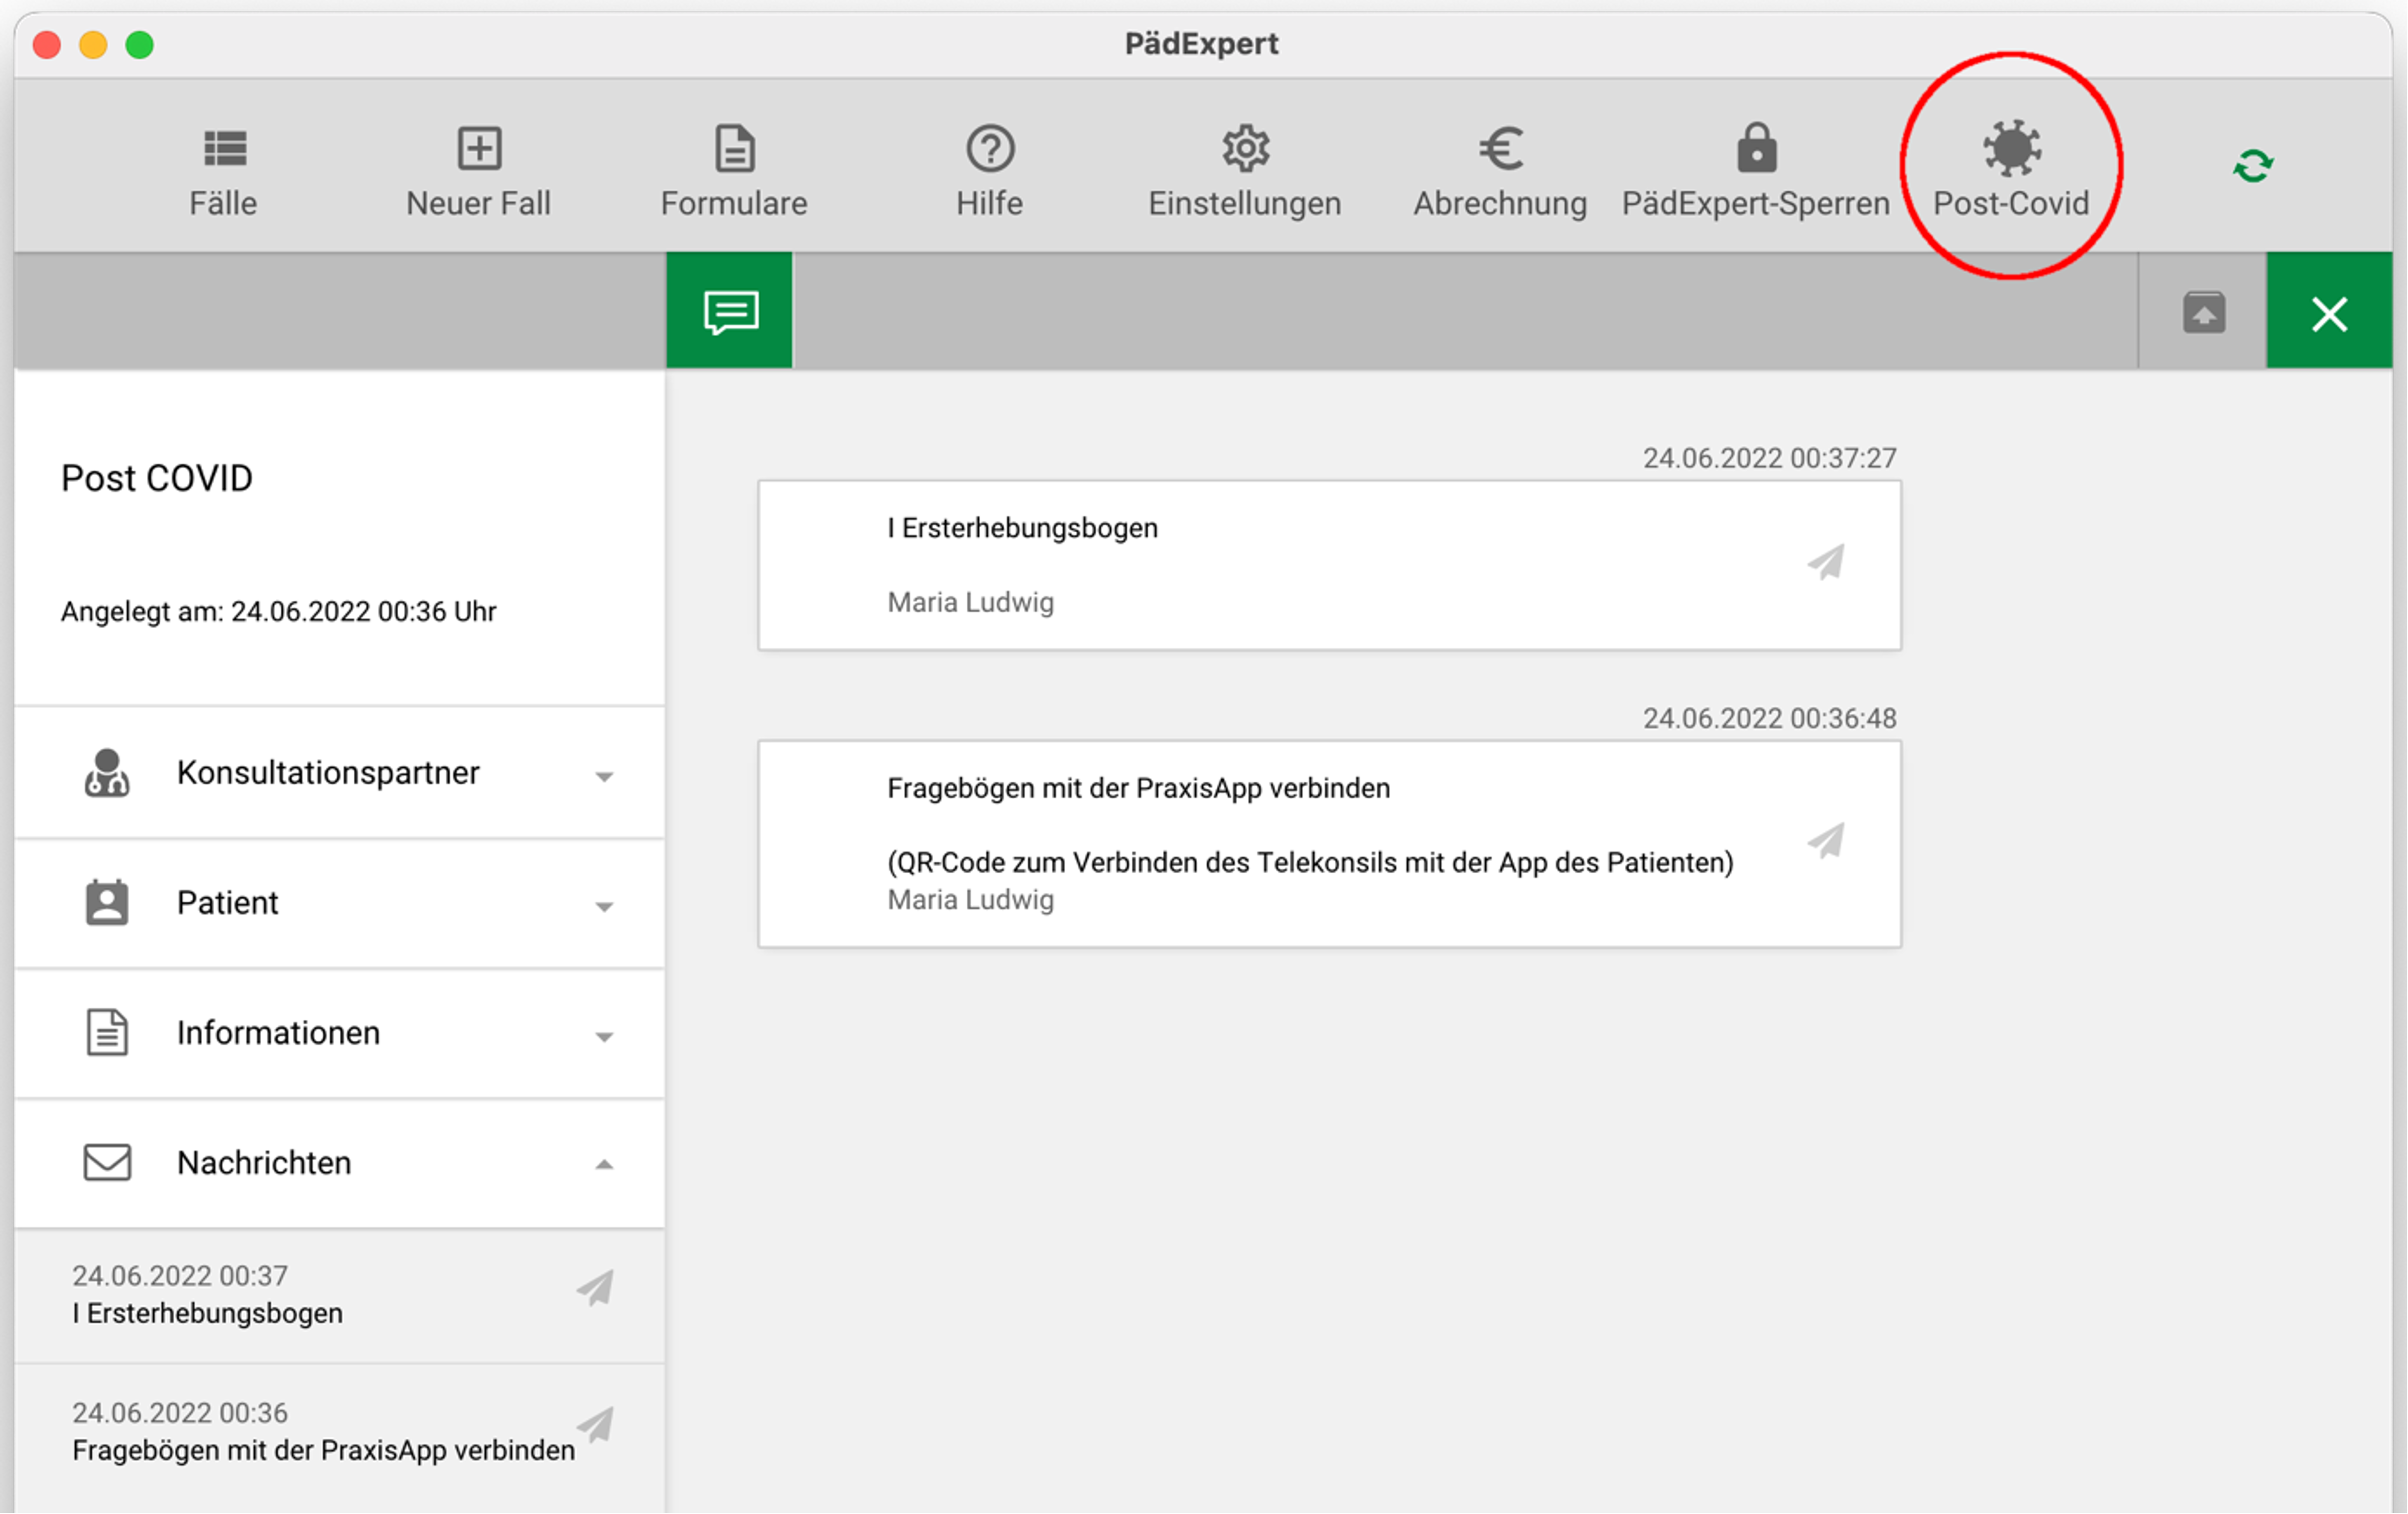This screenshot has height=1514, width=2408.
Task: Open the Formulare document icon
Action: pos(735,148)
